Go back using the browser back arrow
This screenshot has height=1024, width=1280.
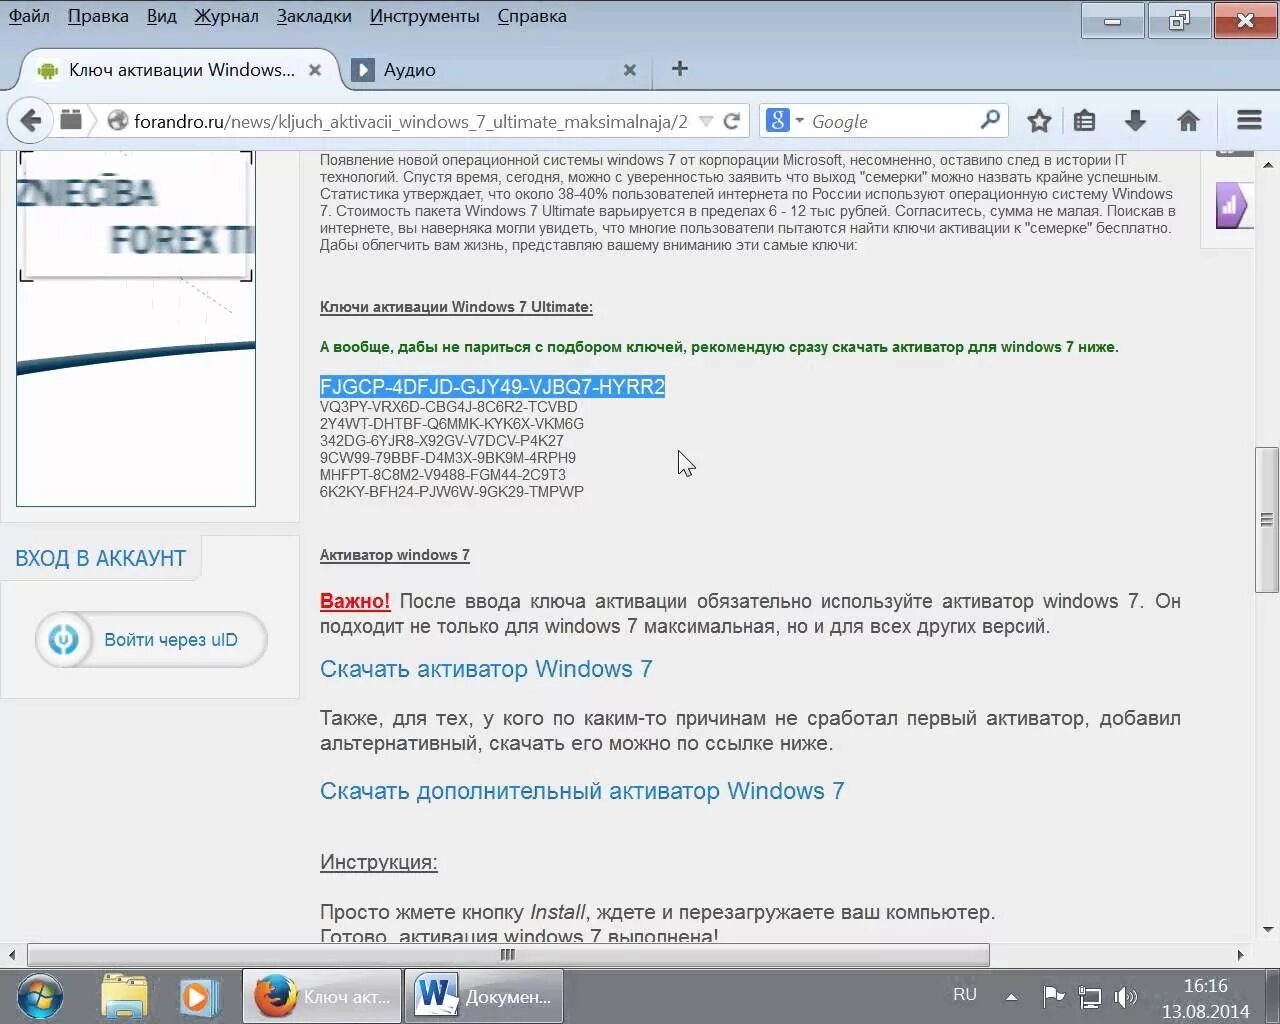[31, 121]
